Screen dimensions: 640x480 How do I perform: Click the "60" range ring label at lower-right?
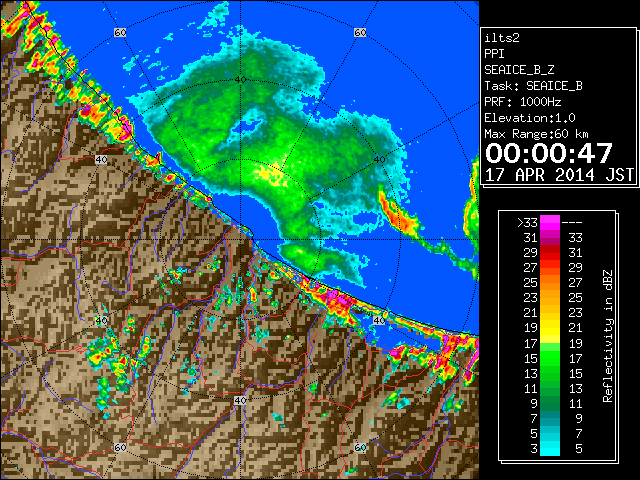[360, 447]
